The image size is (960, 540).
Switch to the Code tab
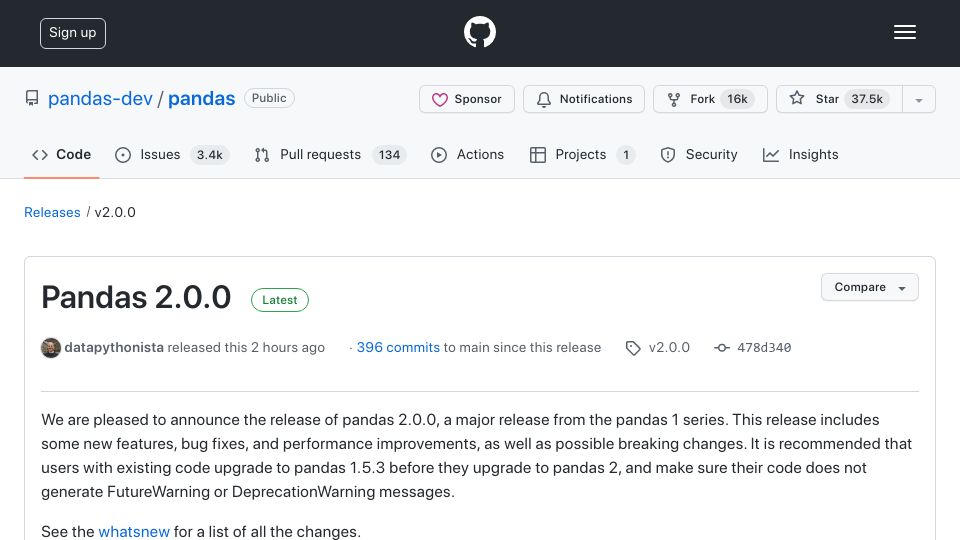click(61, 155)
